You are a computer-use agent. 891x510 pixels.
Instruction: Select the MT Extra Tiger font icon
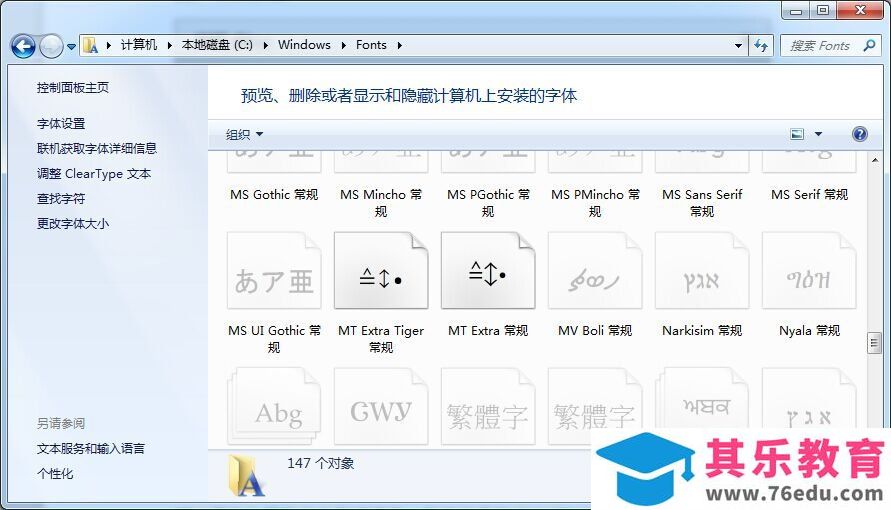[x=381, y=270]
